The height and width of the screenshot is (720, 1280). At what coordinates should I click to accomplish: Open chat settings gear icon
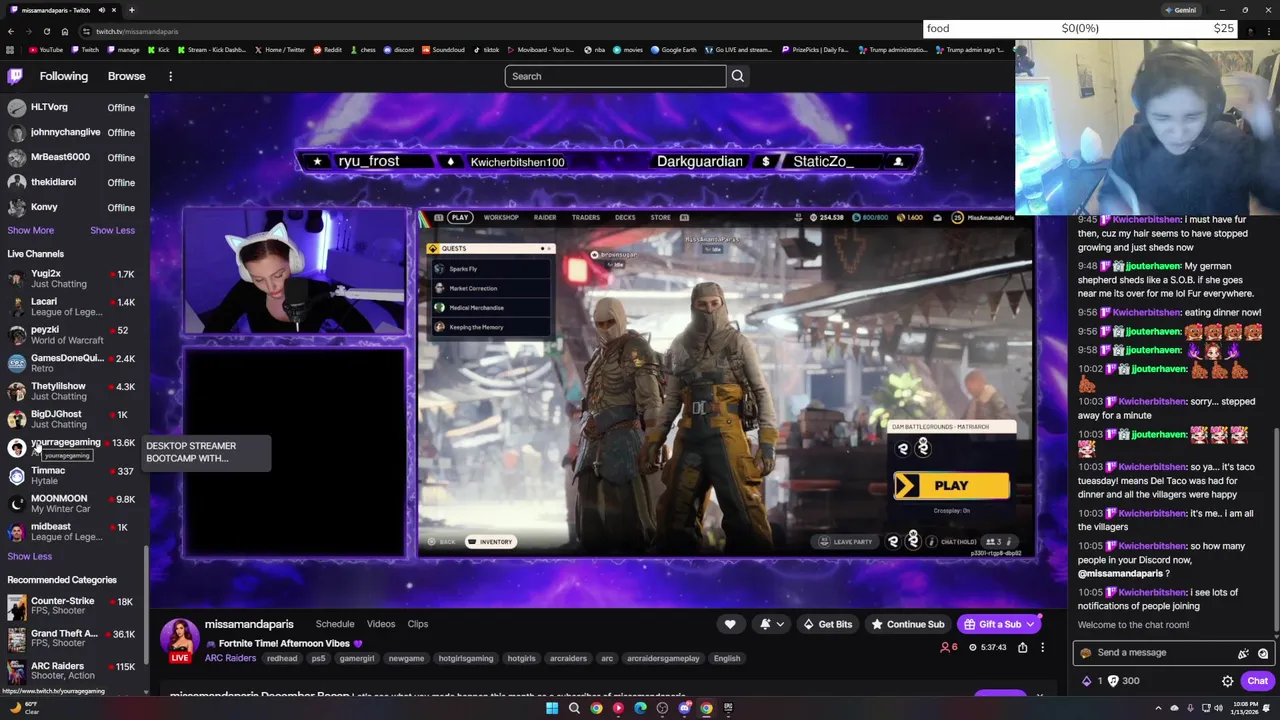point(1227,681)
